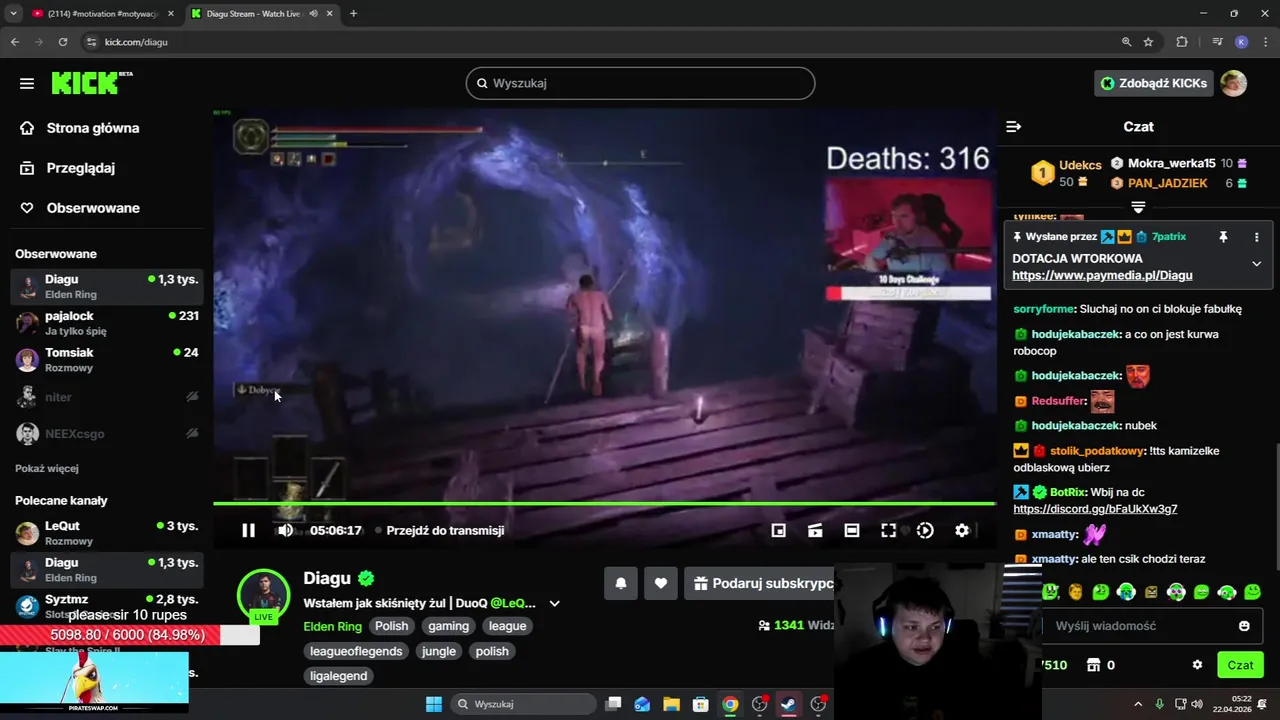The width and height of the screenshot is (1280, 720).
Task: Enter fullscreen mode in player
Action: [x=888, y=531]
